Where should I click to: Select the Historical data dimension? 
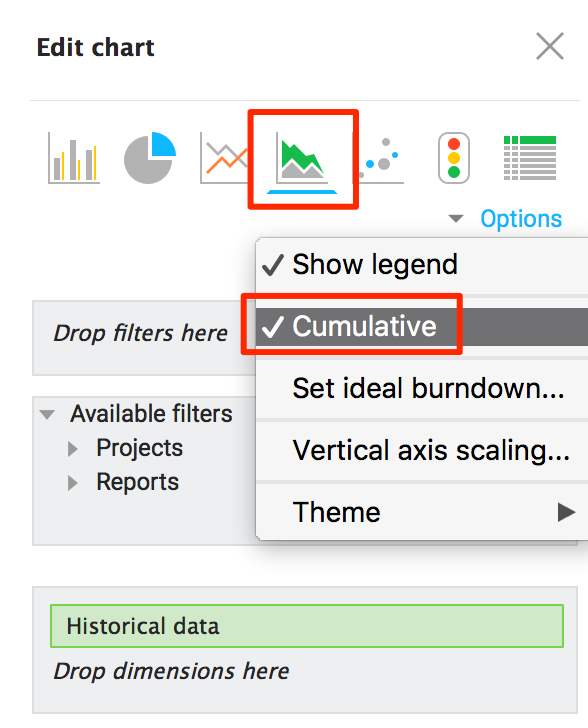pos(307,626)
